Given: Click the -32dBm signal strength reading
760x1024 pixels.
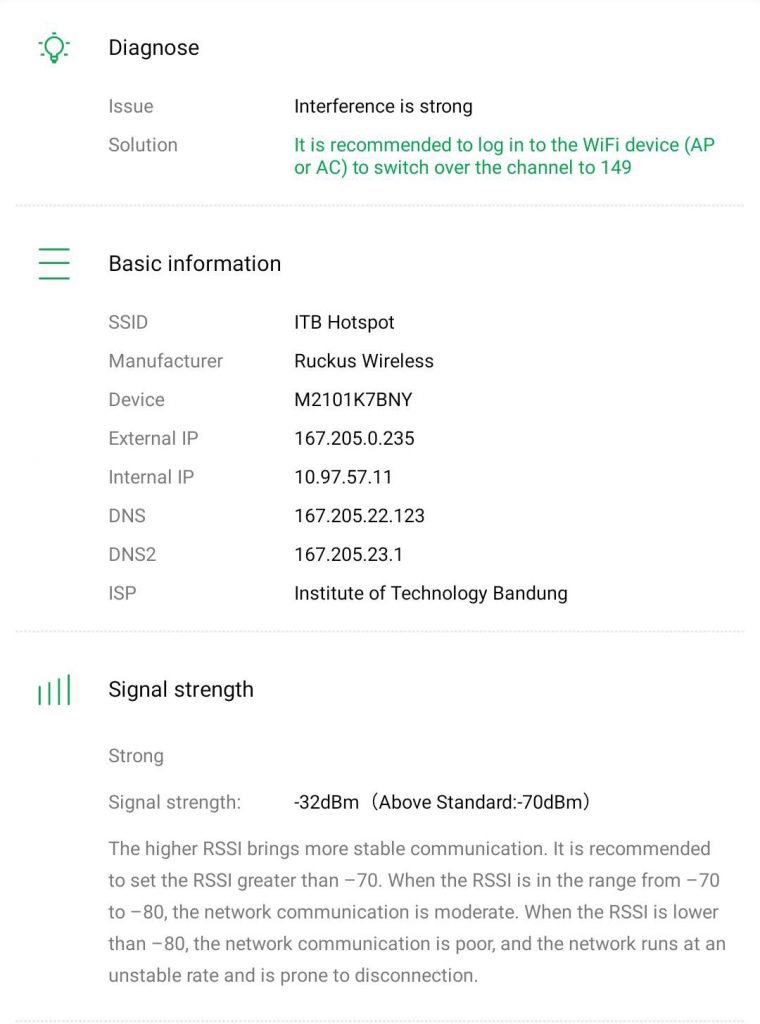Looking at the screenshot, I should 326,802.
